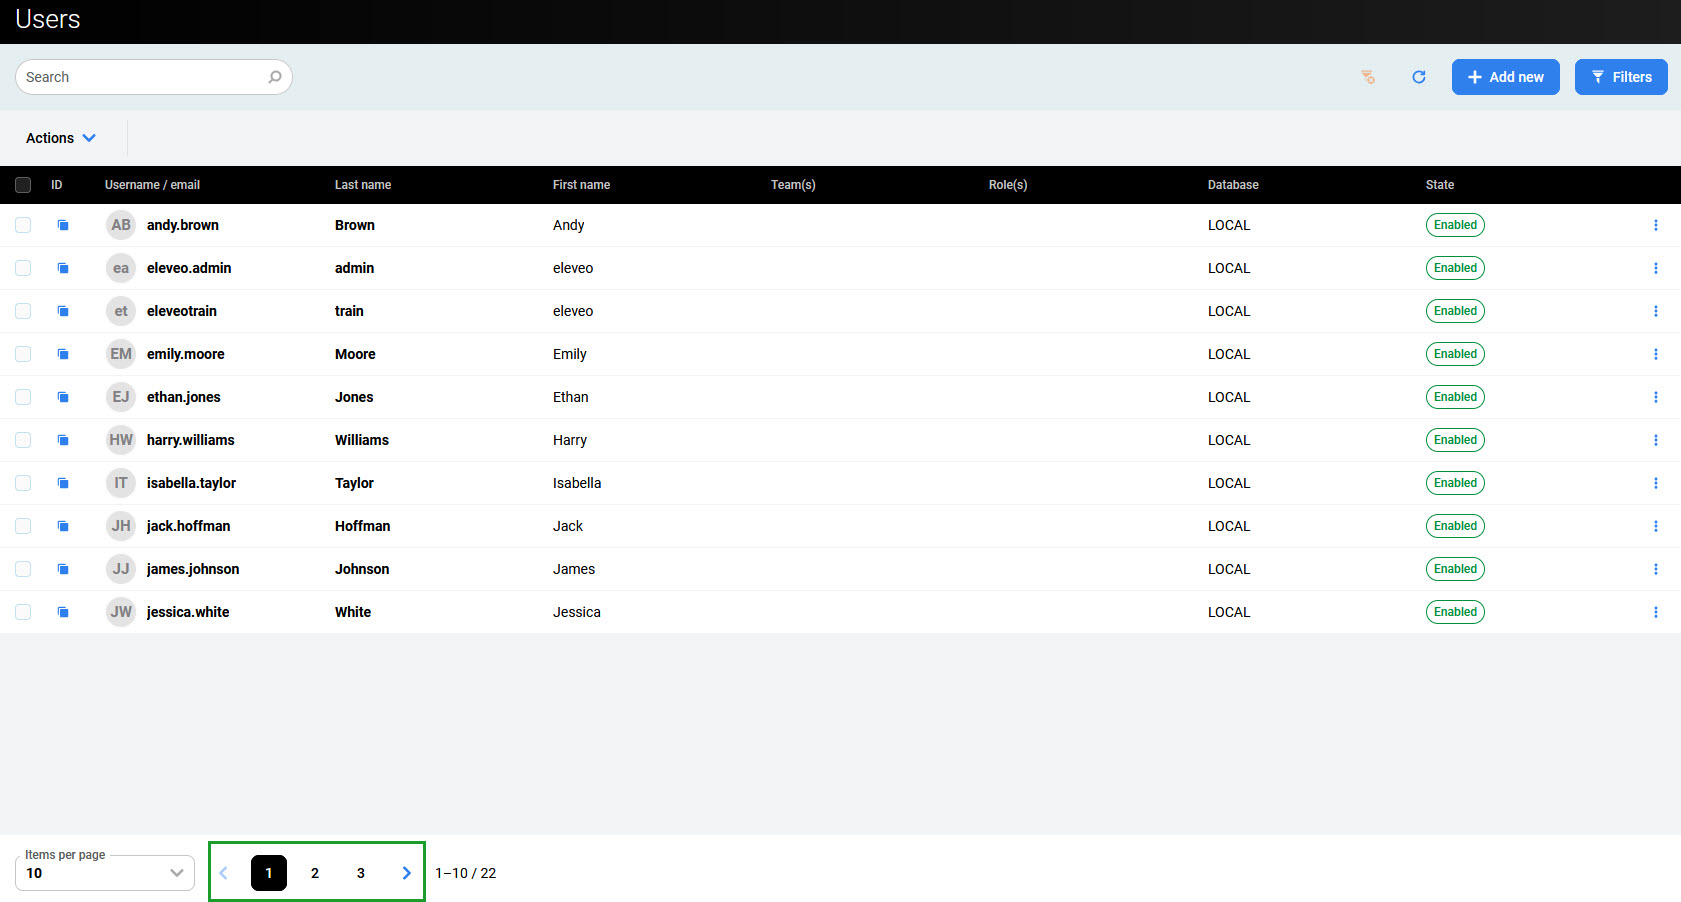
Task: Select all users with header checkbox
Action: click(x=23, y=185)
